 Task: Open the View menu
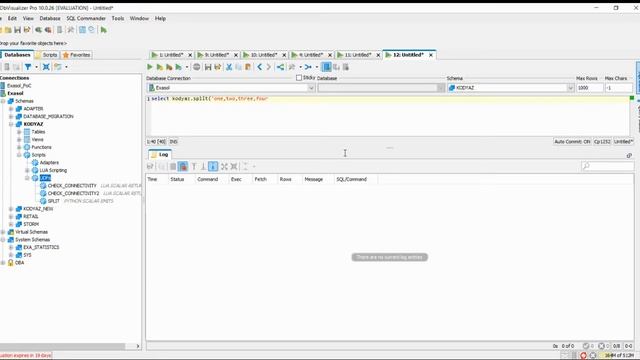pyautogui.click(x=28, y=18)
